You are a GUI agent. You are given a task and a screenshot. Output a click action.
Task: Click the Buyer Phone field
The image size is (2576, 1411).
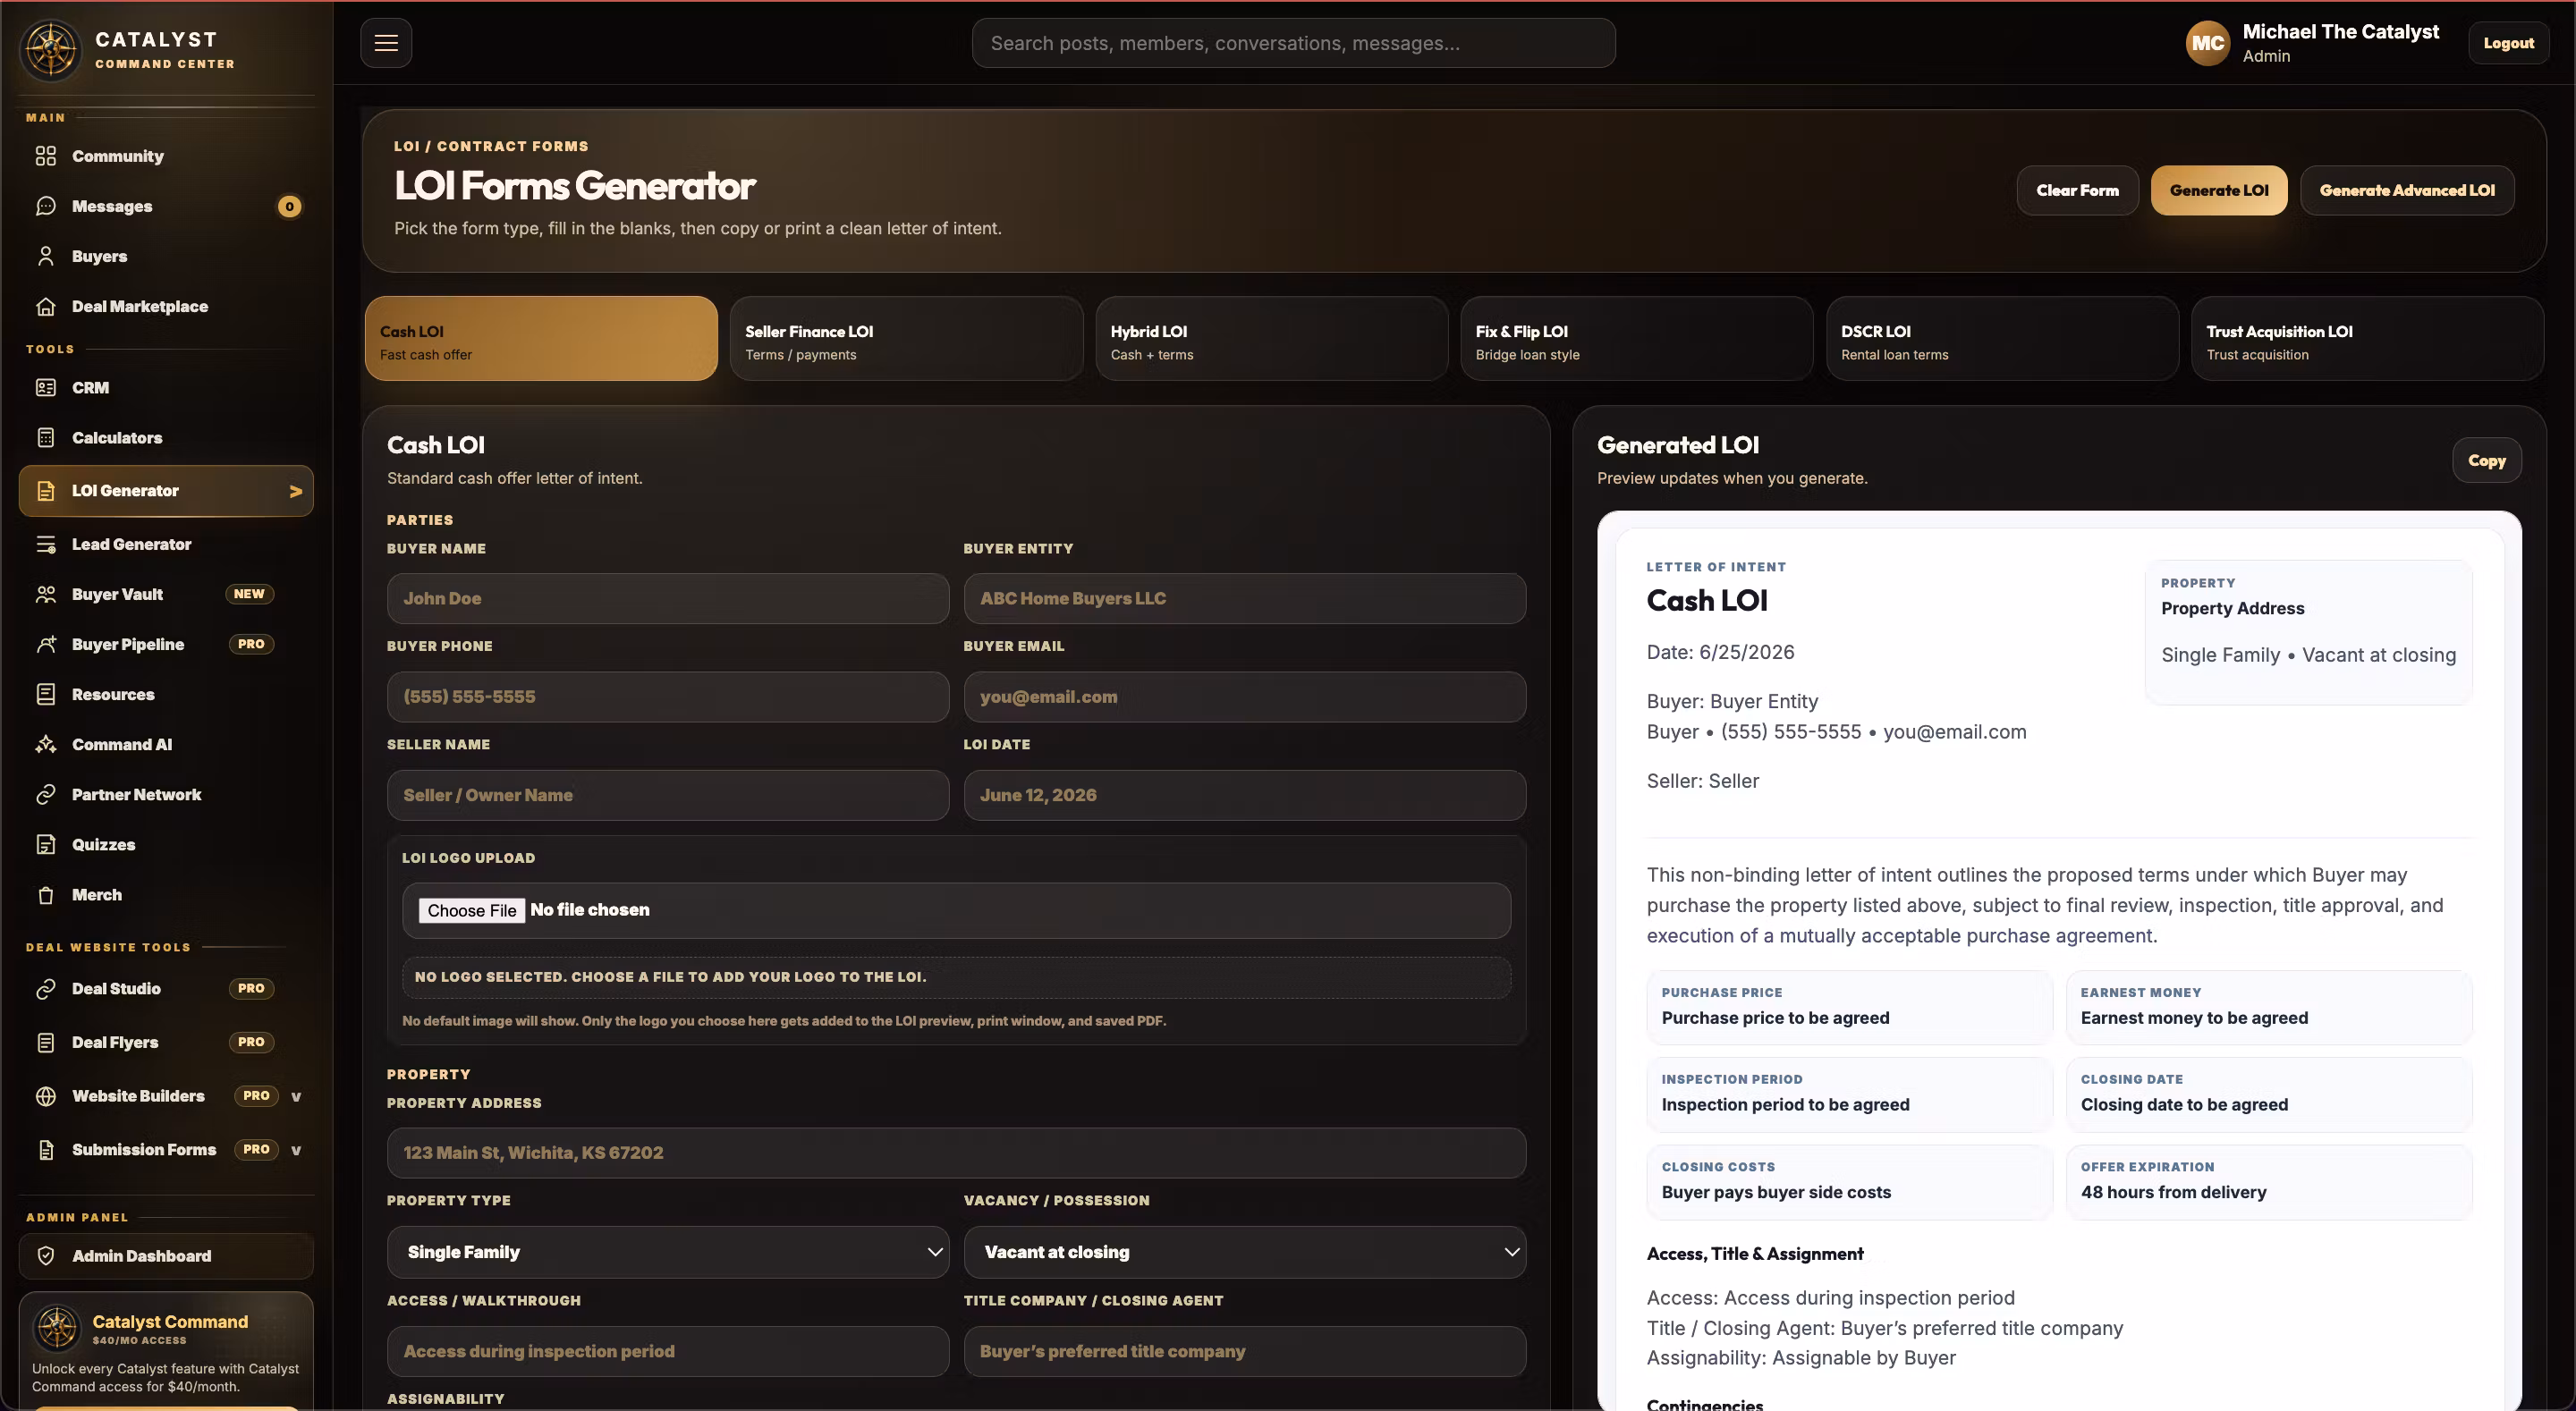tap(668, 696)
